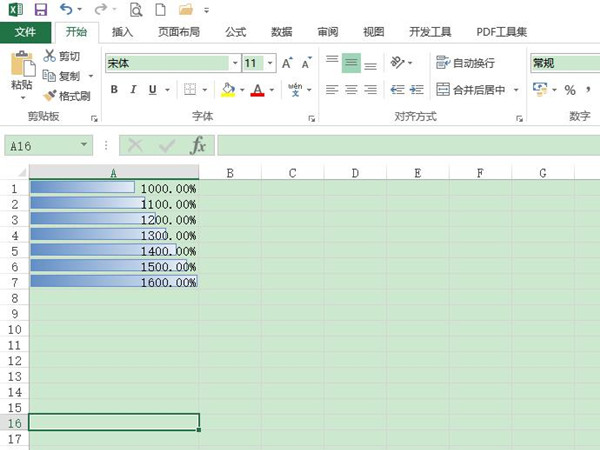Viewport: 600px width, 450px height.
Task: Select cell A7 containing 1600.00%
Action: point(114,282)
